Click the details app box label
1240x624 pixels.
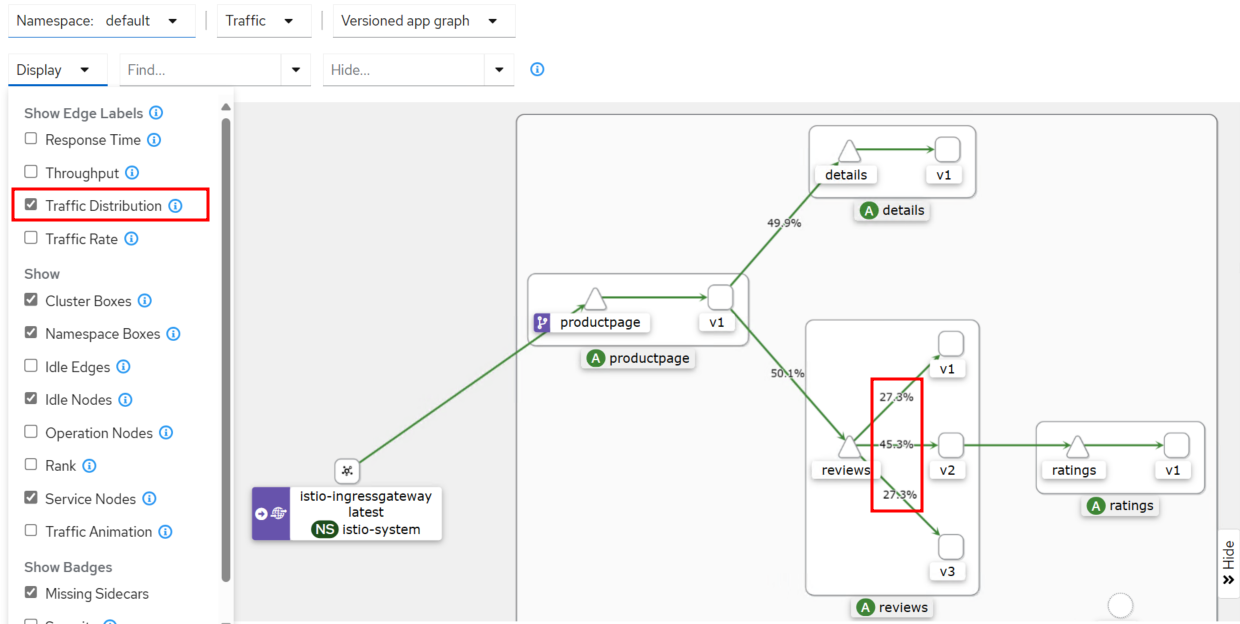tap(894, 211)
